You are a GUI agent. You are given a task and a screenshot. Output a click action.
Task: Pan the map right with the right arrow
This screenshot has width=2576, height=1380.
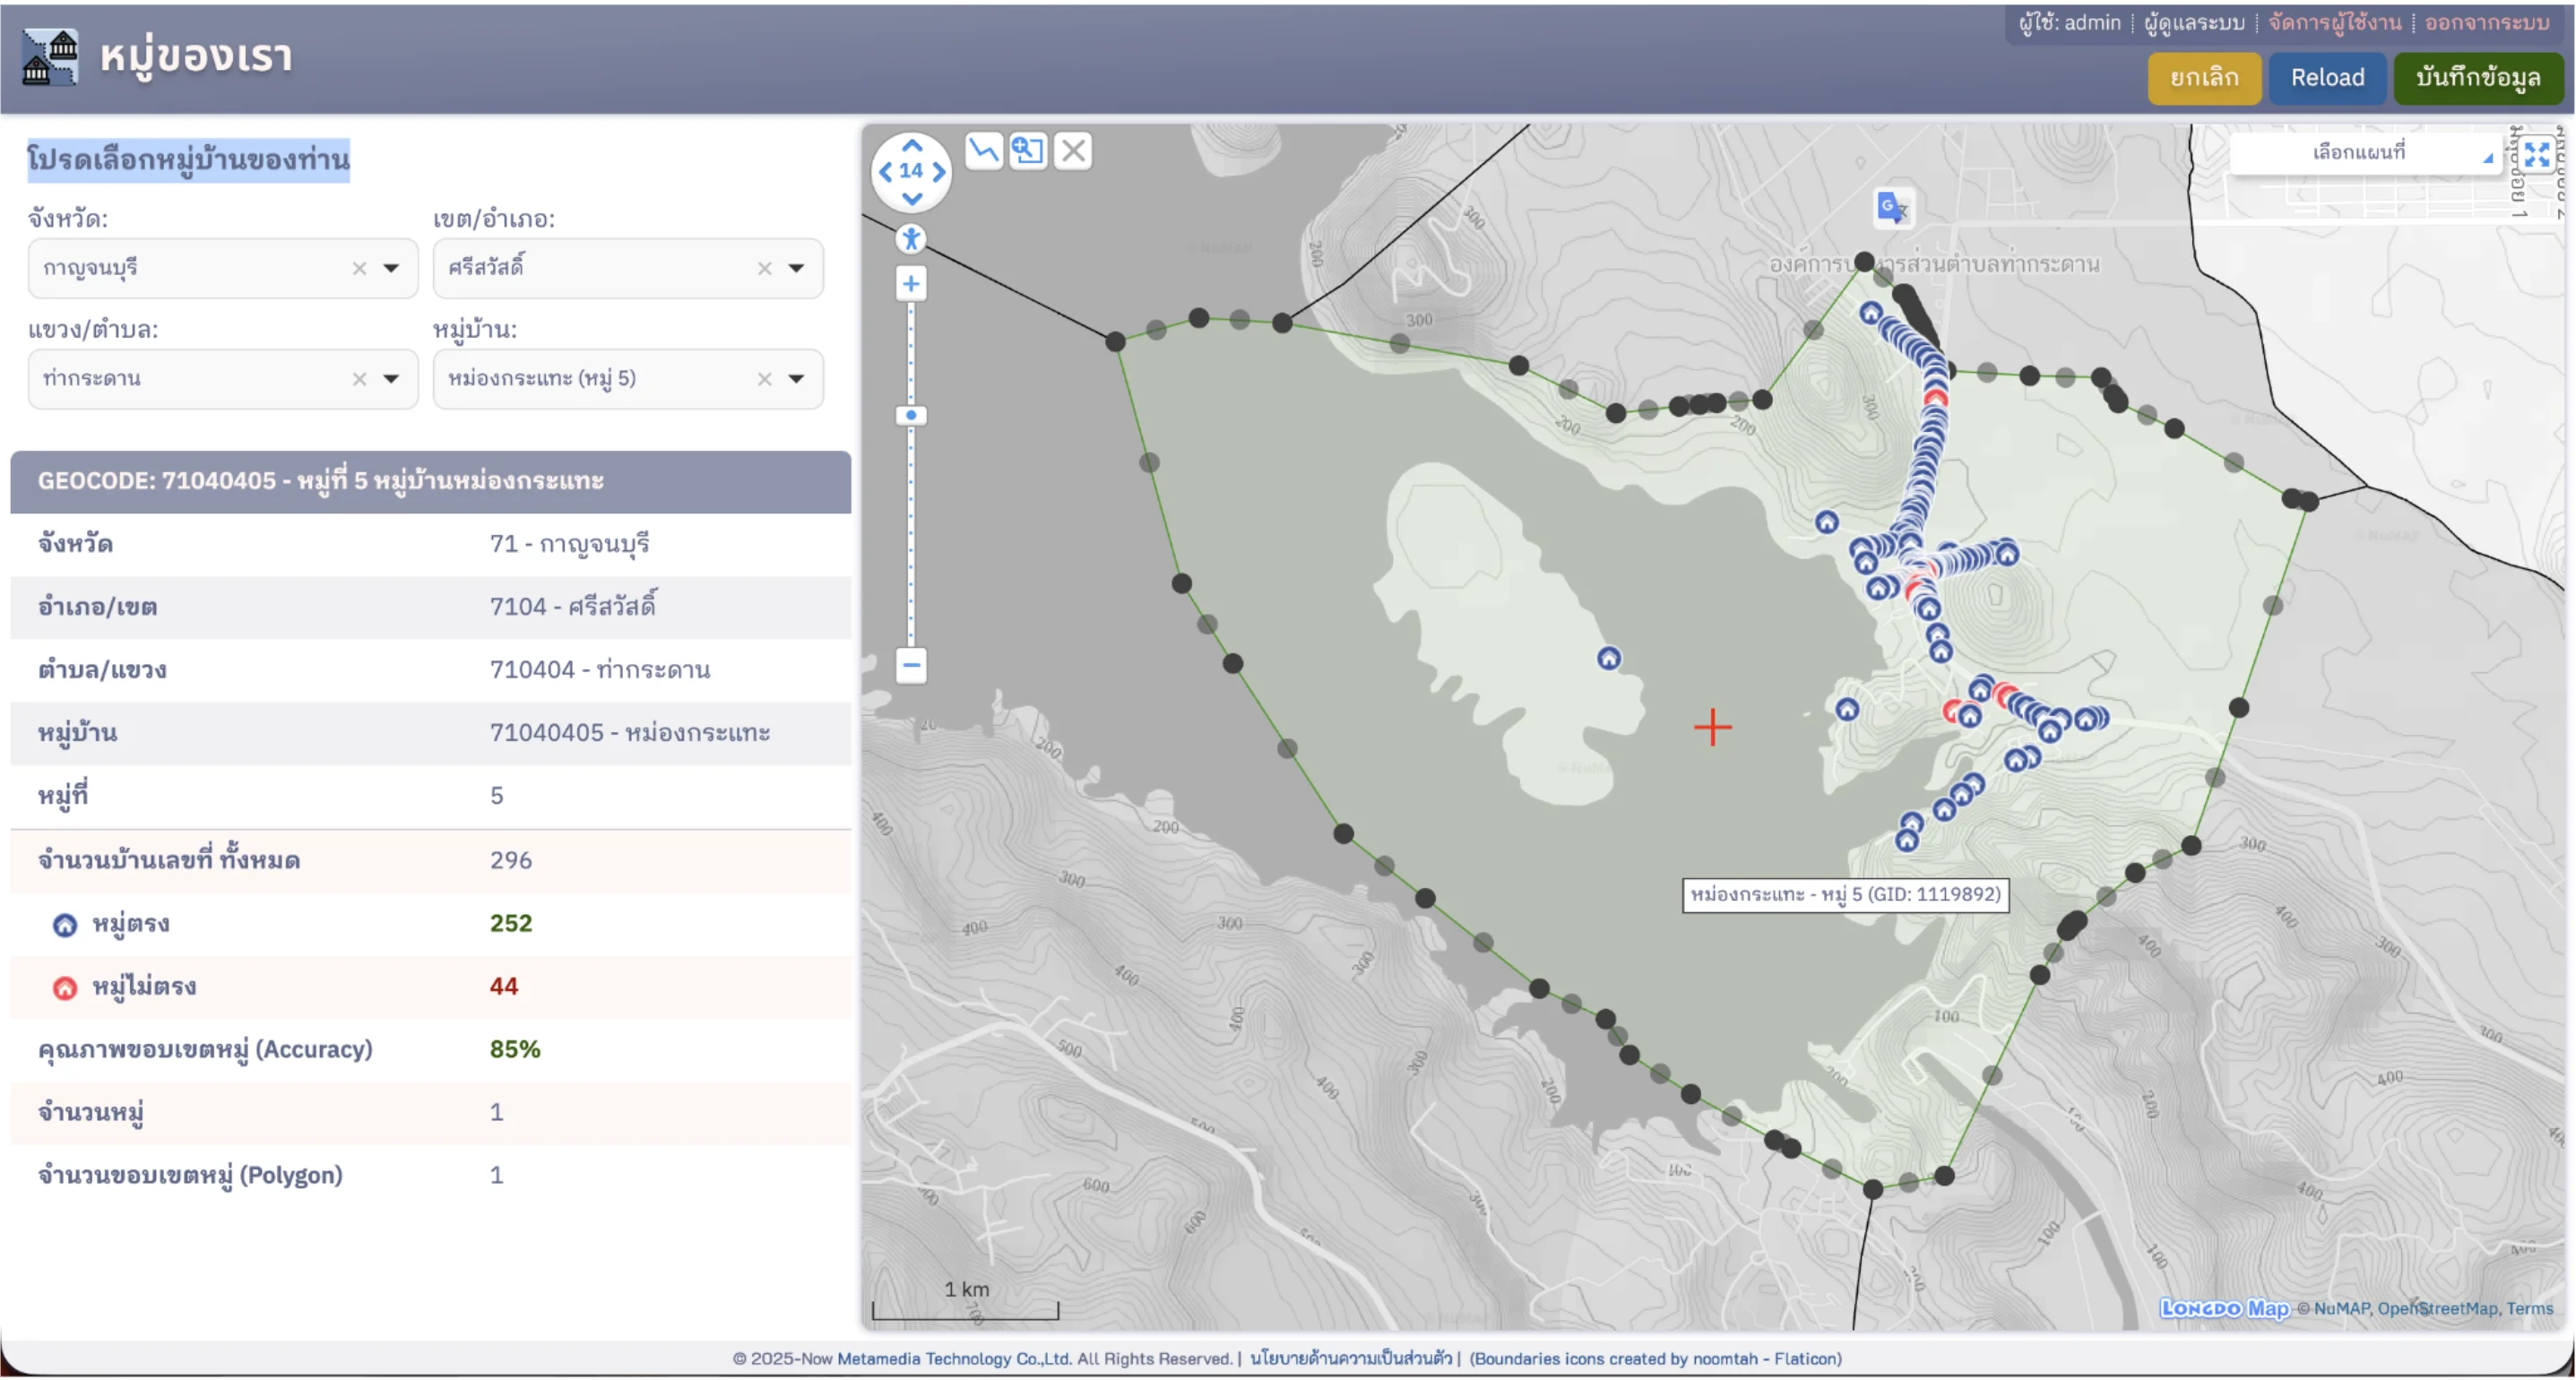pos(938,172)
